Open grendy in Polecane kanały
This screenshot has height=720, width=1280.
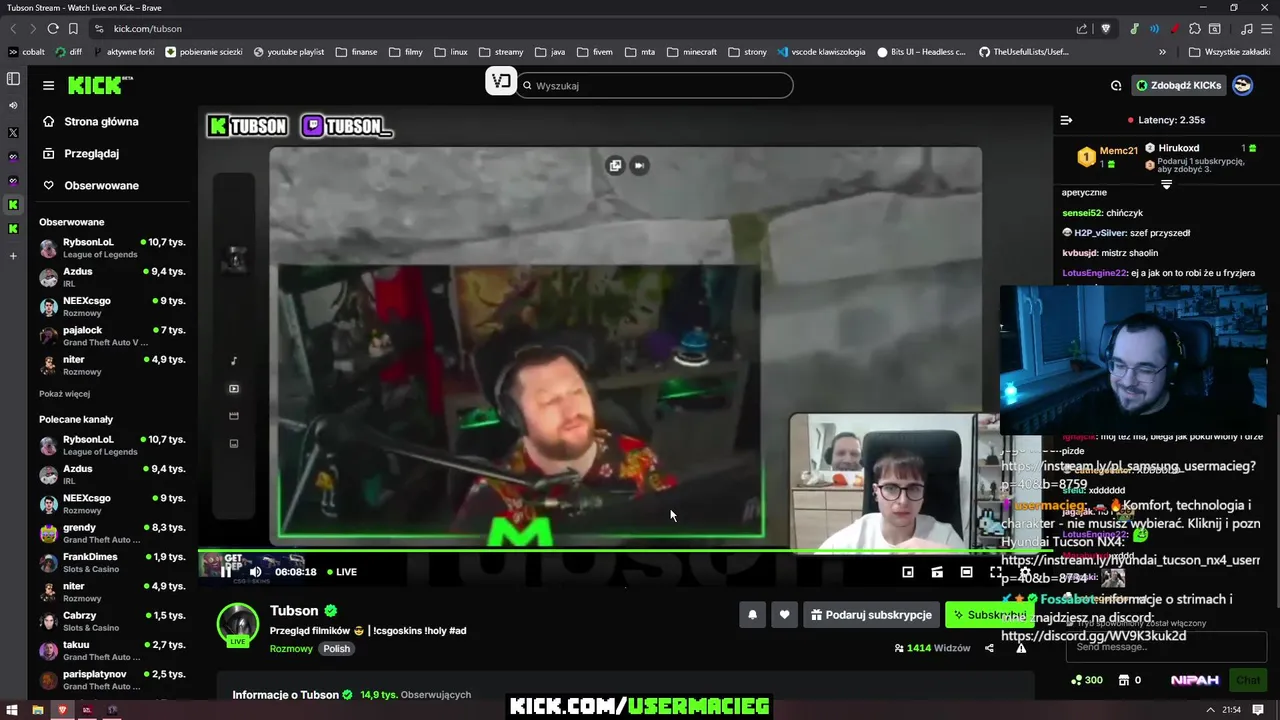point(113,533)
